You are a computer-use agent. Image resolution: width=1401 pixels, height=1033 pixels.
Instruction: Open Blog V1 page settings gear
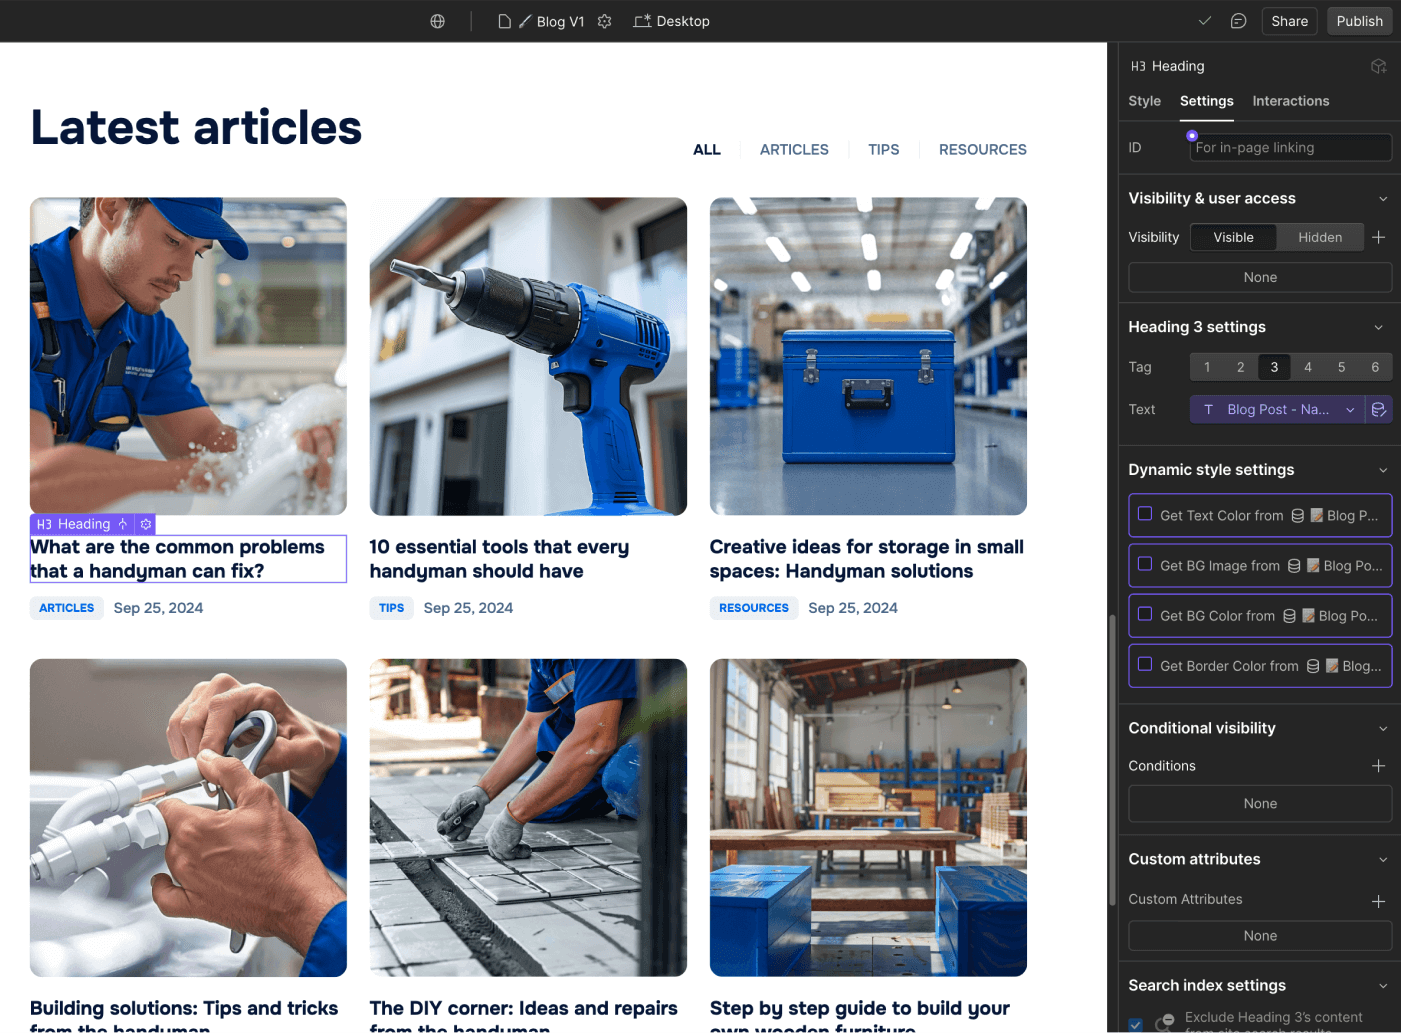[x=604, y=21]
